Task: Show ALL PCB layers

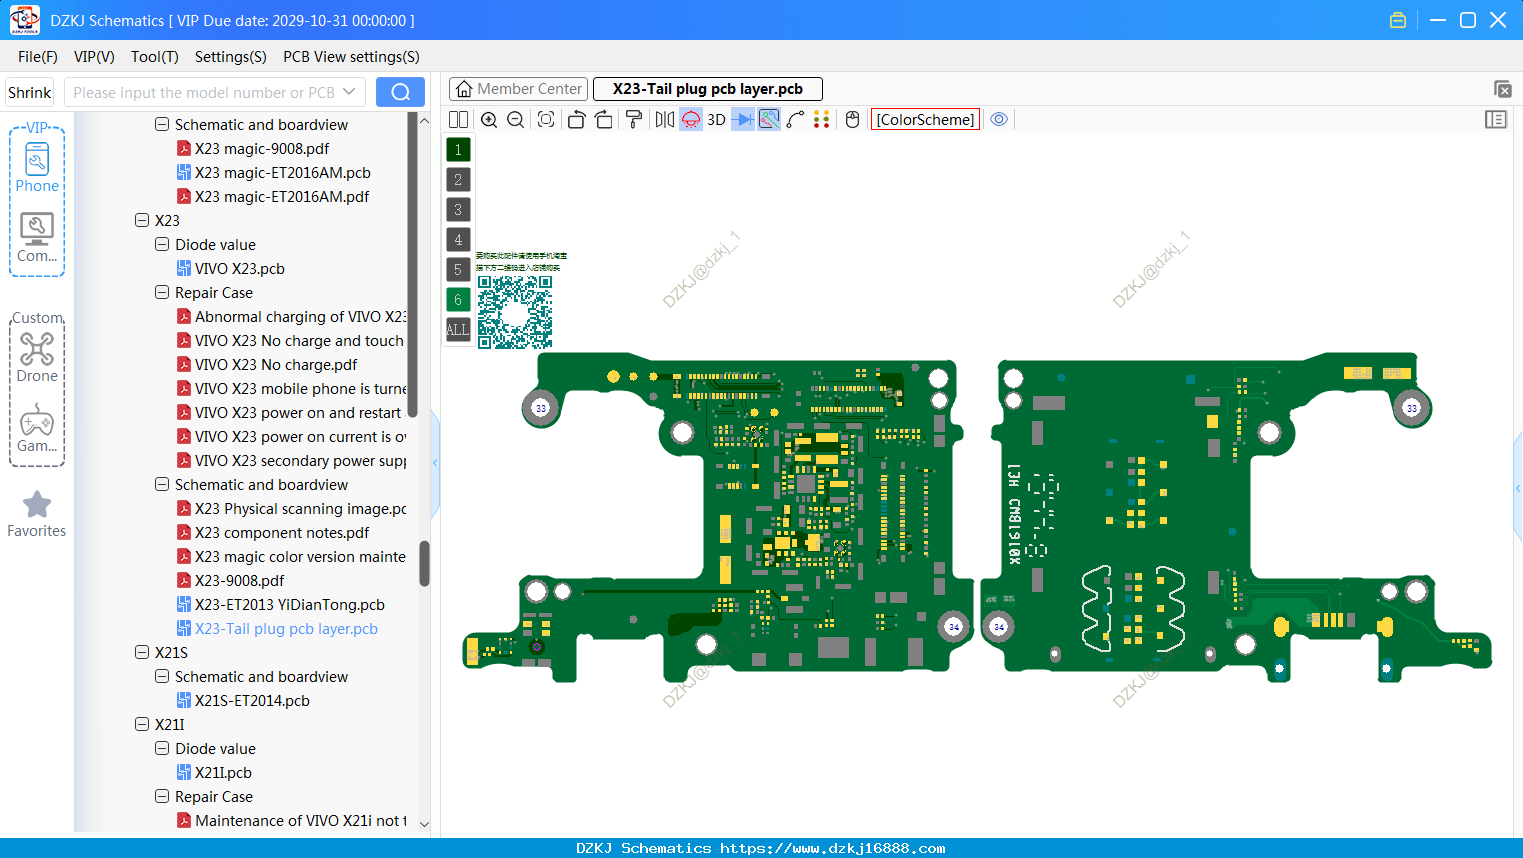Action: click(x=458, y=329)
